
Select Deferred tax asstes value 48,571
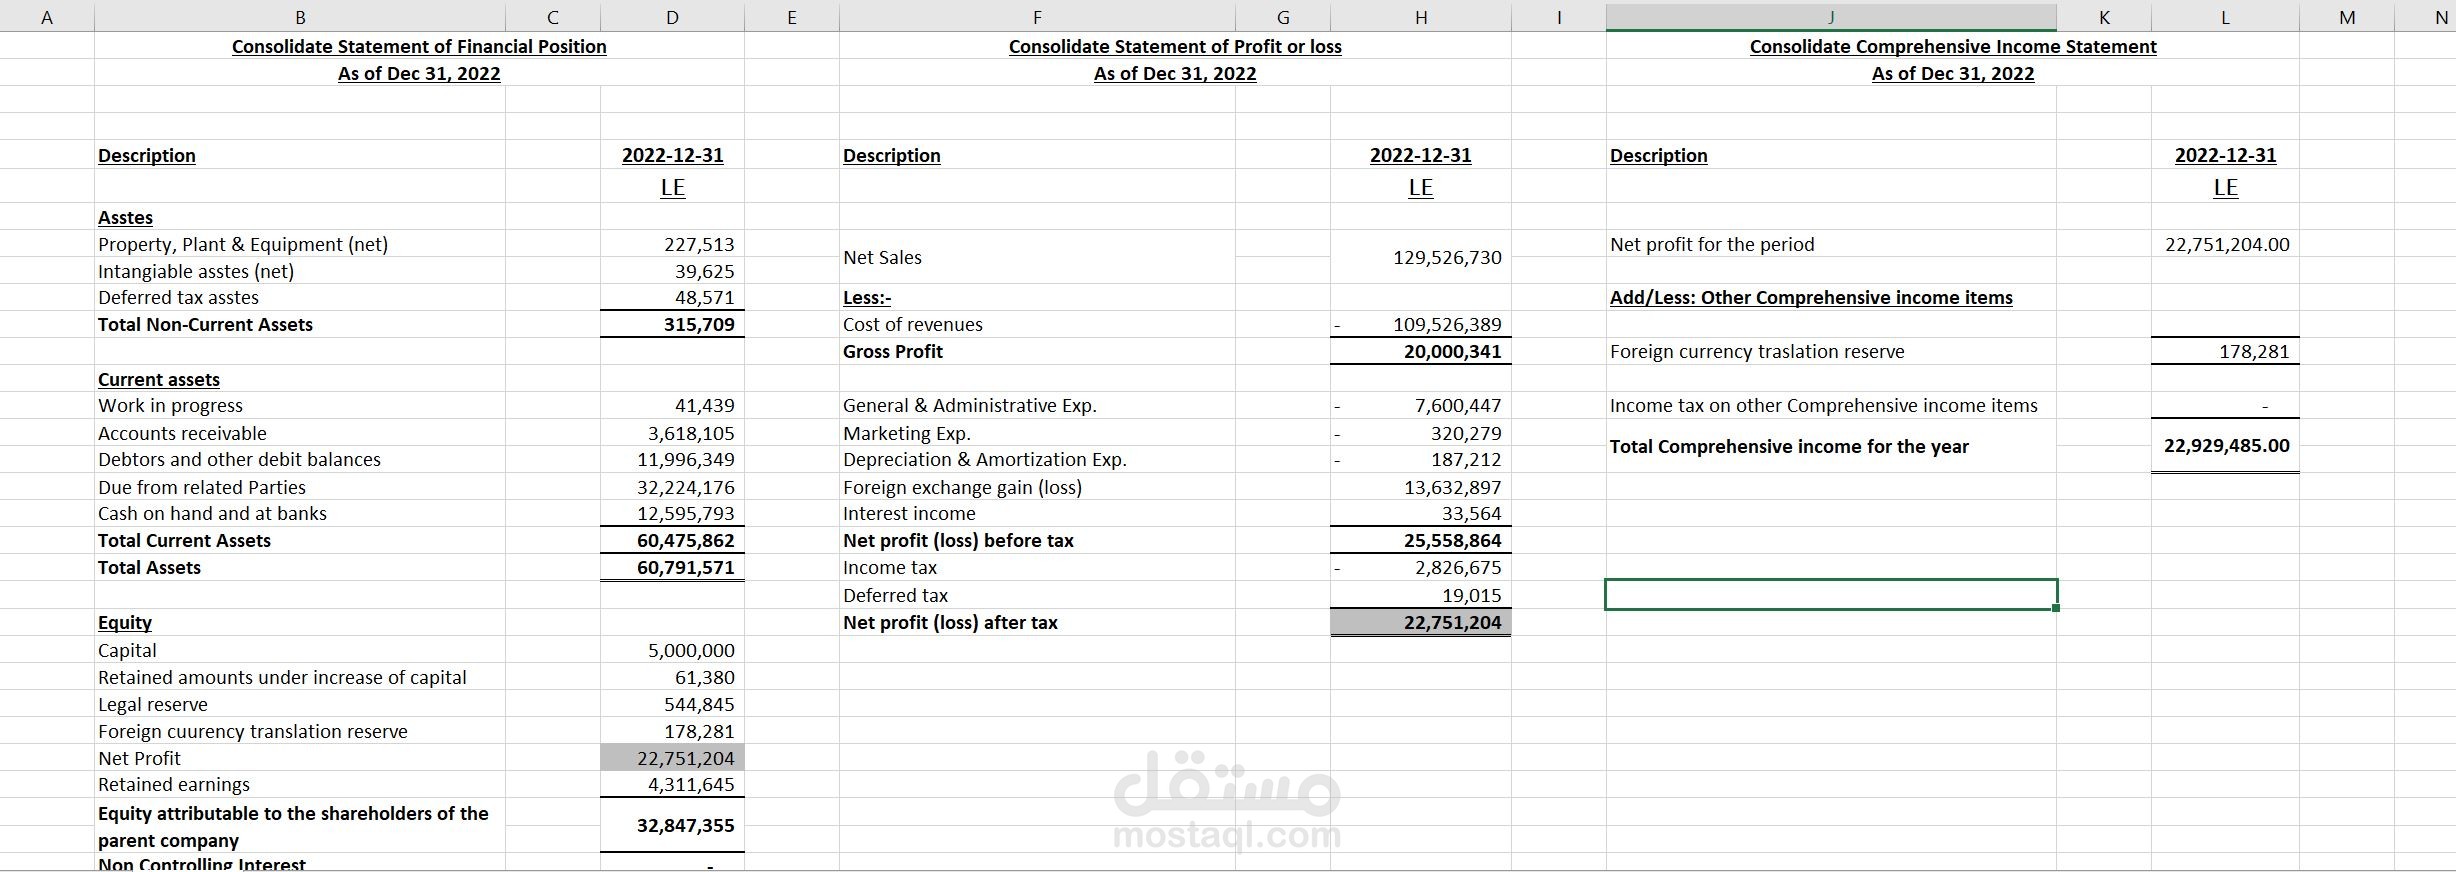click(x=704, y=297)
